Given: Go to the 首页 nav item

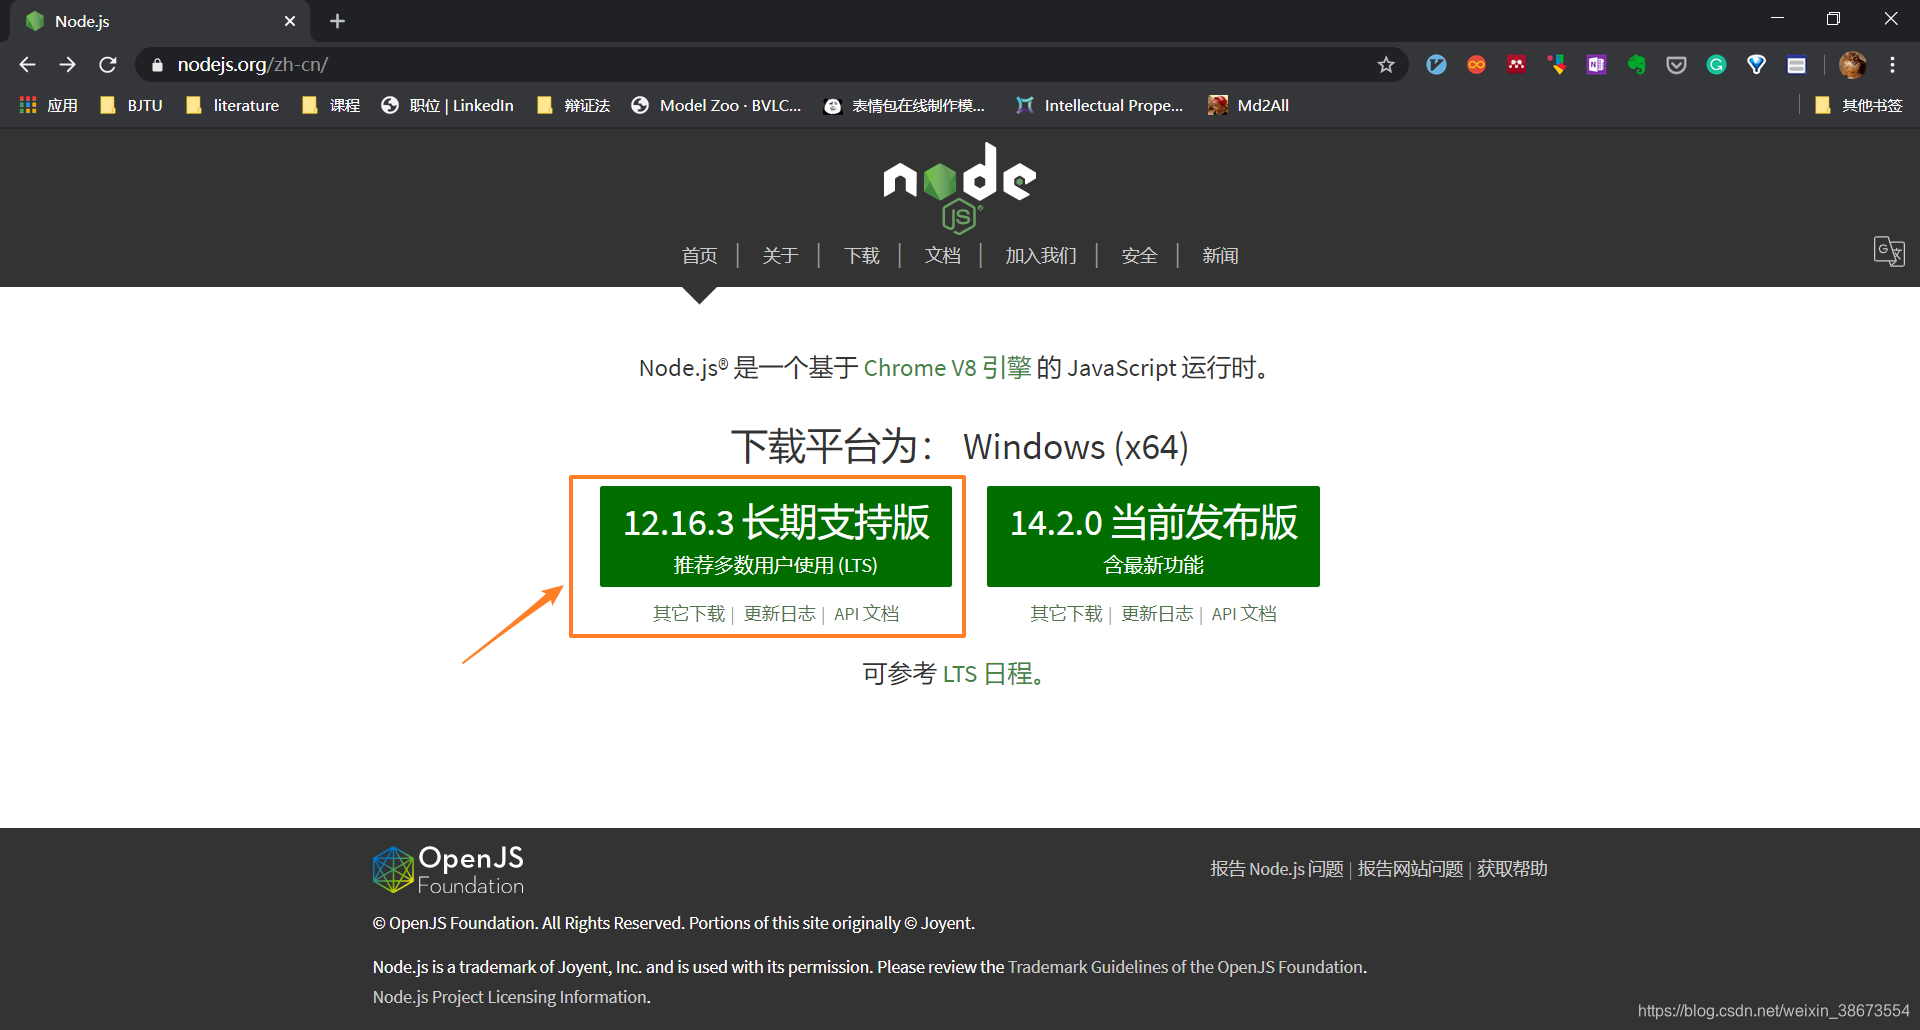Looking at the screenshot, I should point(699,256).
